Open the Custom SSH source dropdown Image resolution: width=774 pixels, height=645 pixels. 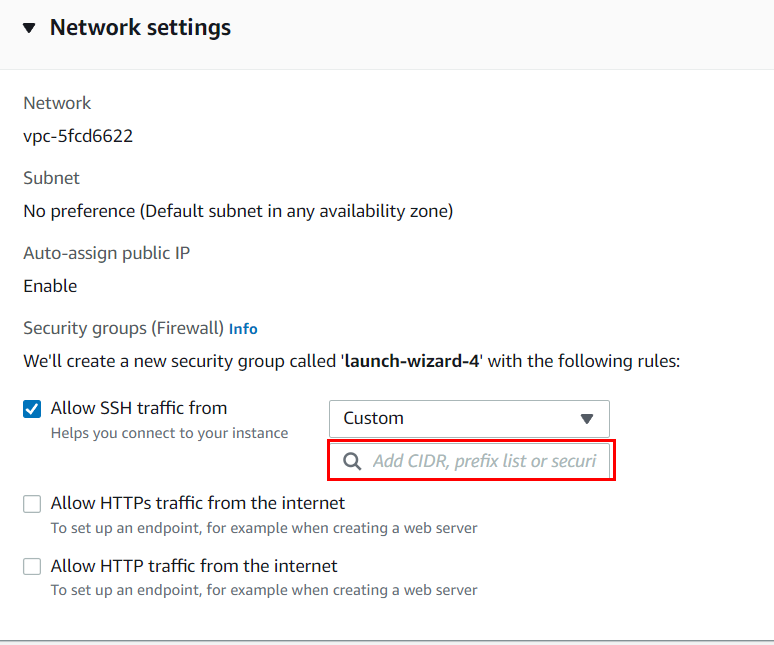pyautogui.click(x=468, y=418)
